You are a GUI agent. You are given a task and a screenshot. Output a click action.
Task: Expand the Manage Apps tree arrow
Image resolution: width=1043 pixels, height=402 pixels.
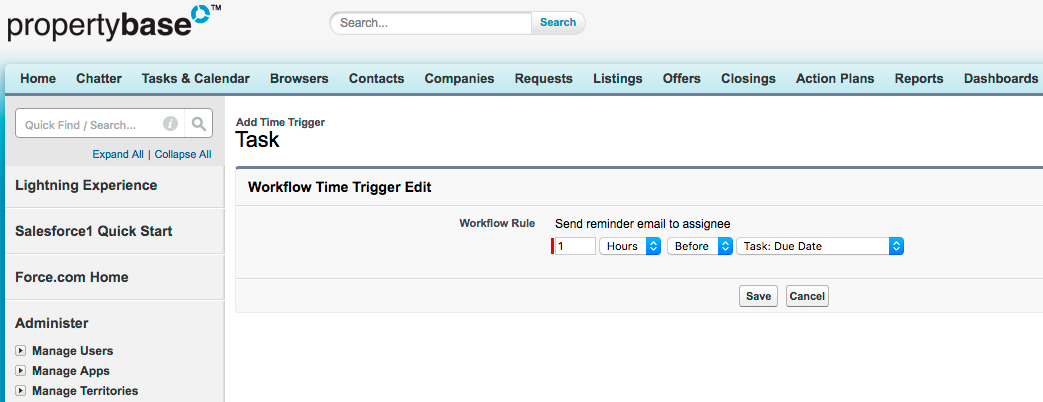[x=21, y=371]
